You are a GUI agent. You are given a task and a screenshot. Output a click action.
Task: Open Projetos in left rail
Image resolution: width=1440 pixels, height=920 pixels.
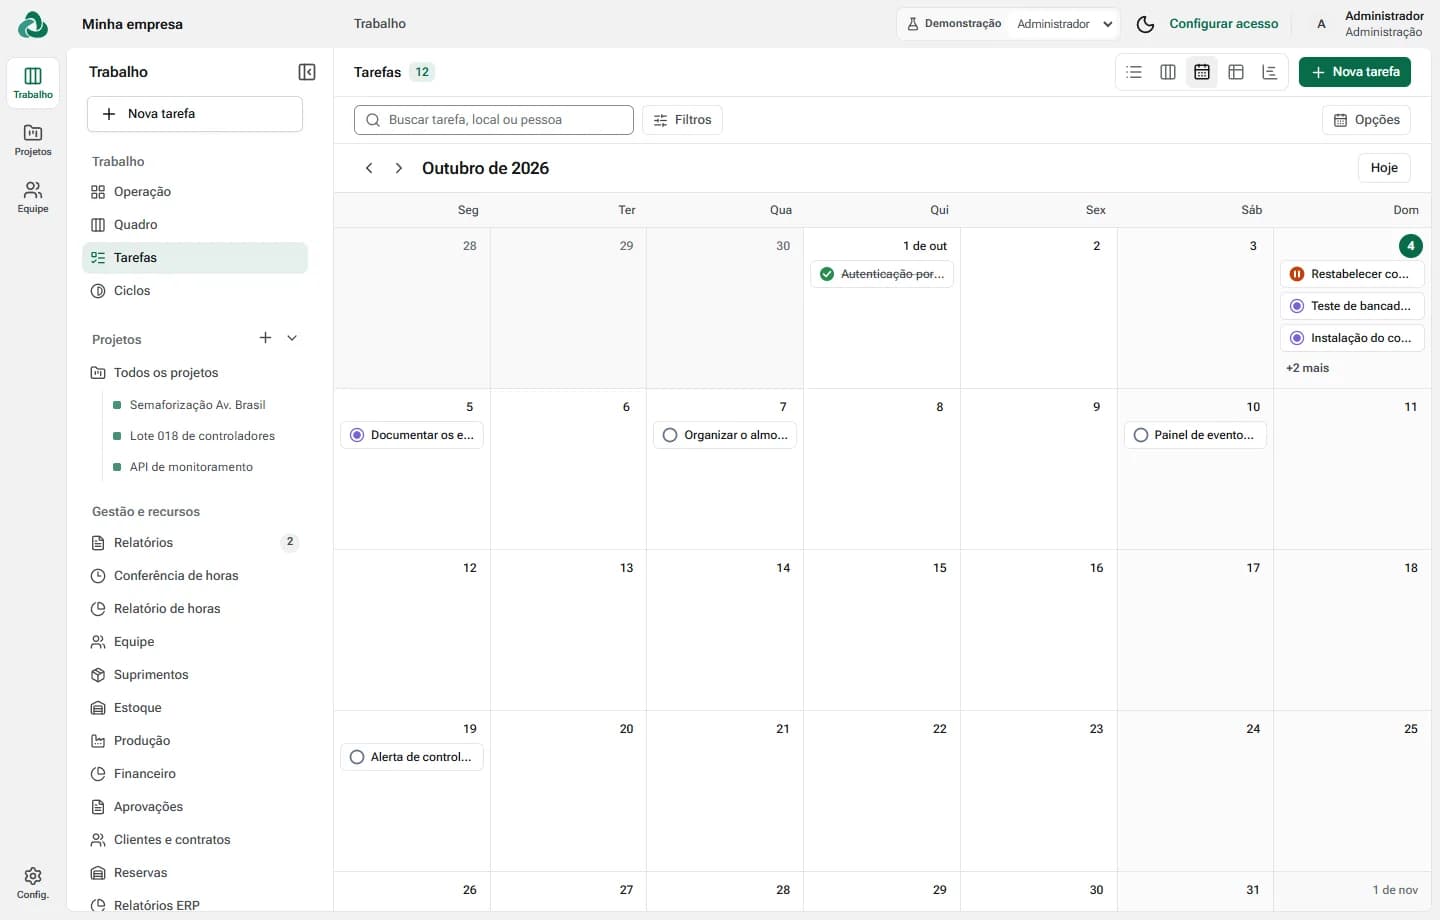33,140
